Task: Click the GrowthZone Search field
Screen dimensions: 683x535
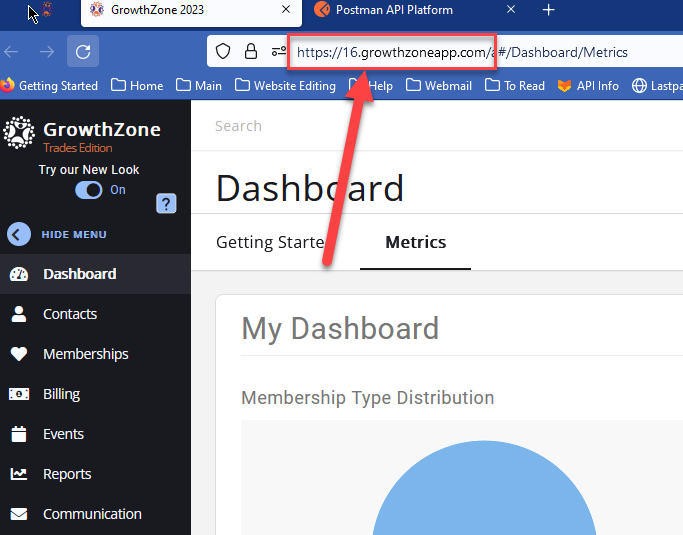Action: coord(400,126)
